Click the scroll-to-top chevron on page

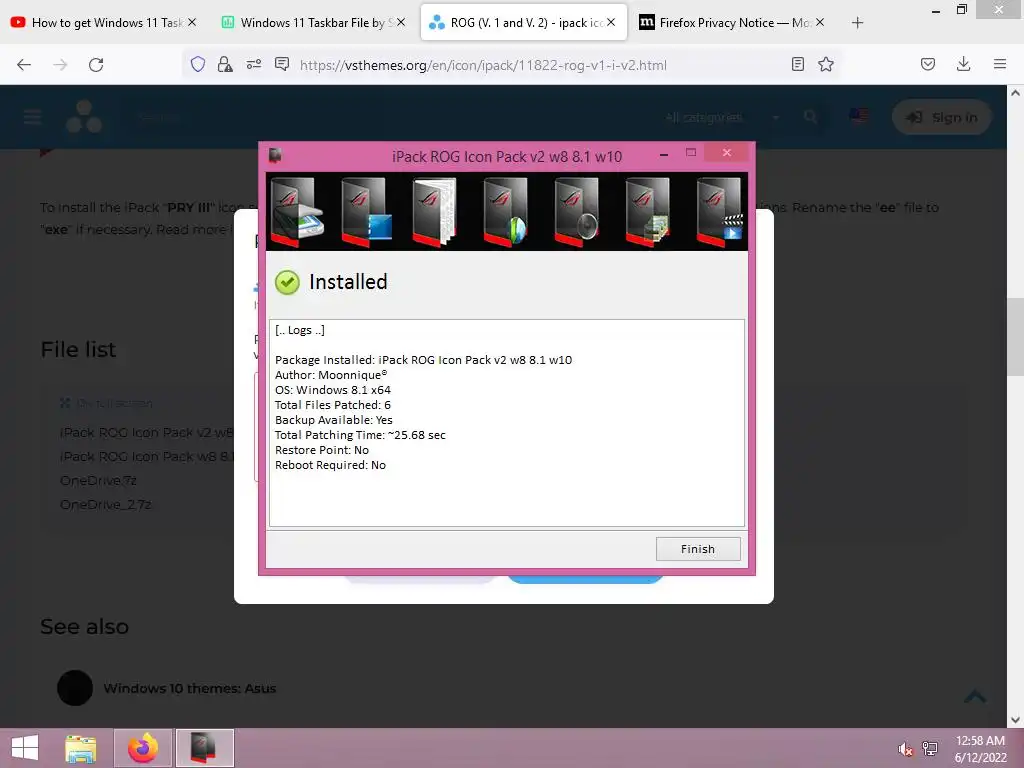pyautogui.click(x=975, y=696)
